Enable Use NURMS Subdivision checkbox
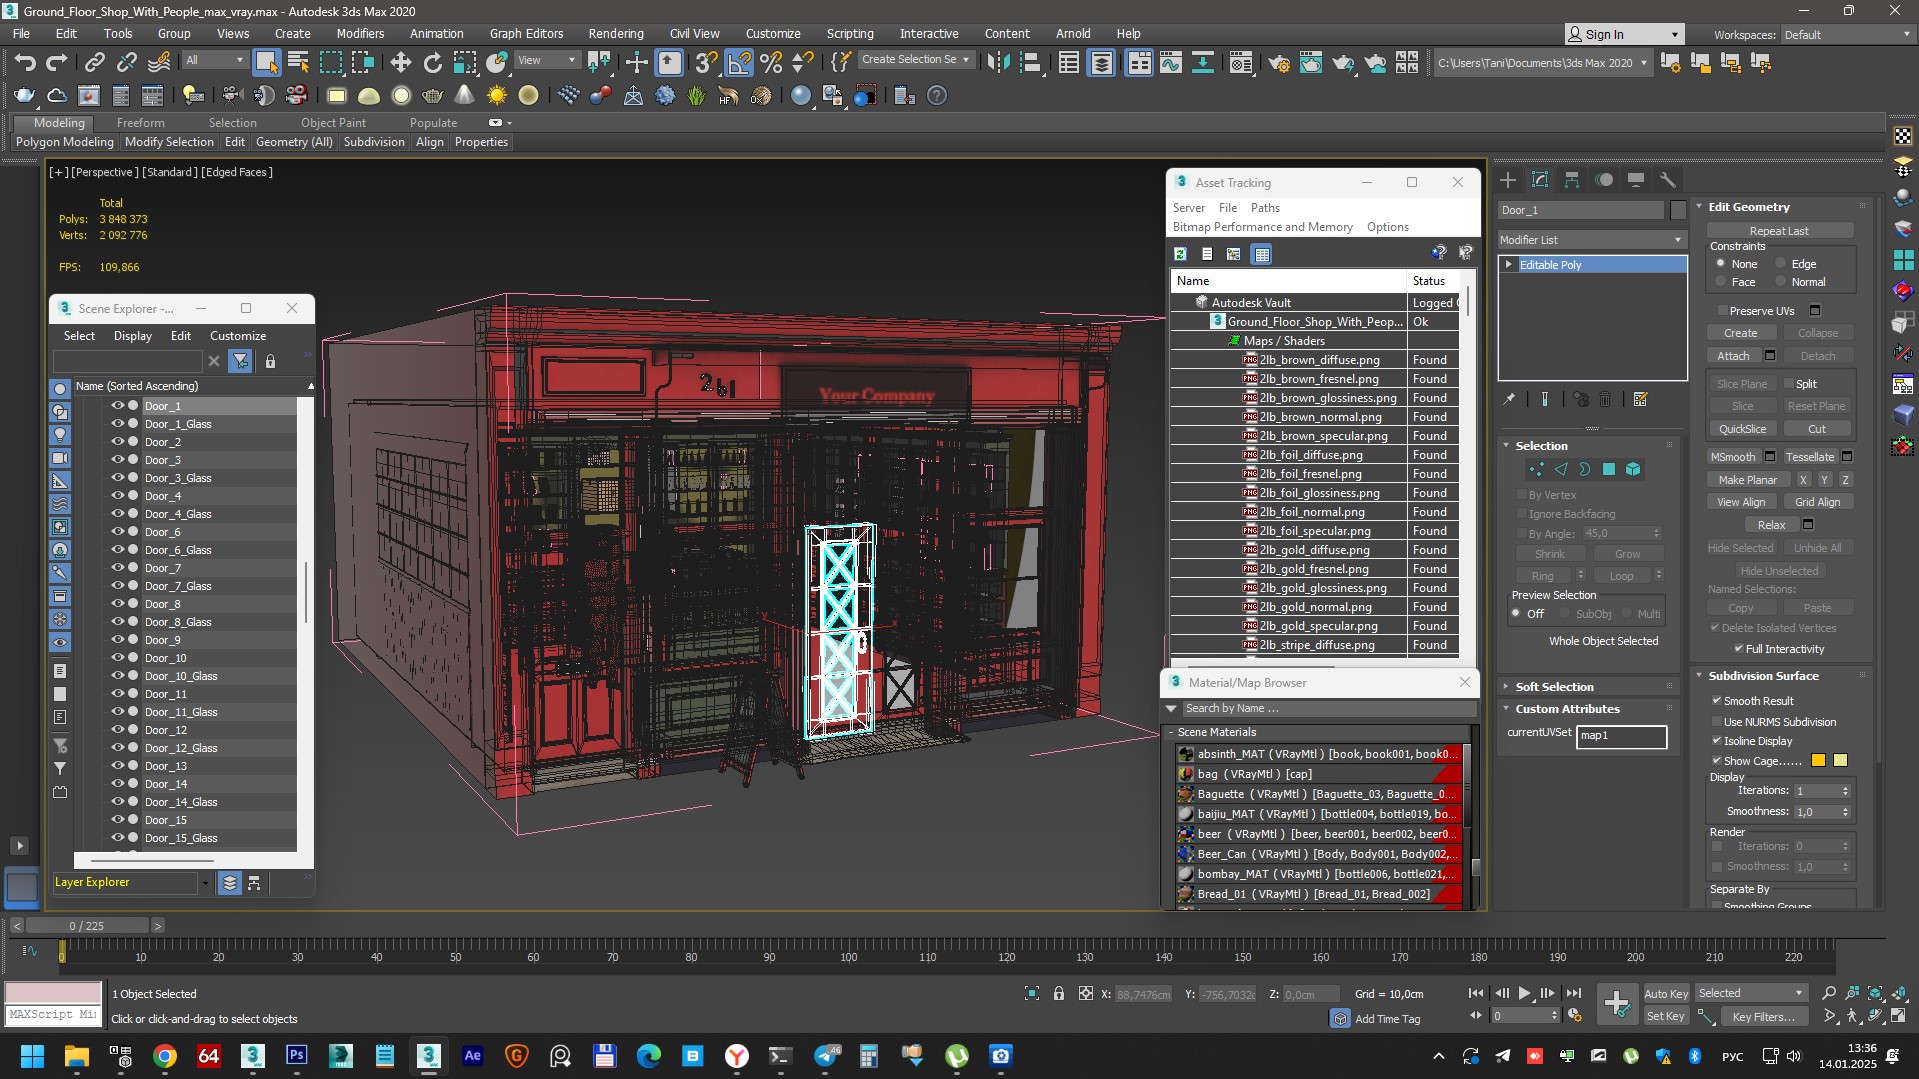Screen dimensions: 1919x1079 (x=1717, y=722)
